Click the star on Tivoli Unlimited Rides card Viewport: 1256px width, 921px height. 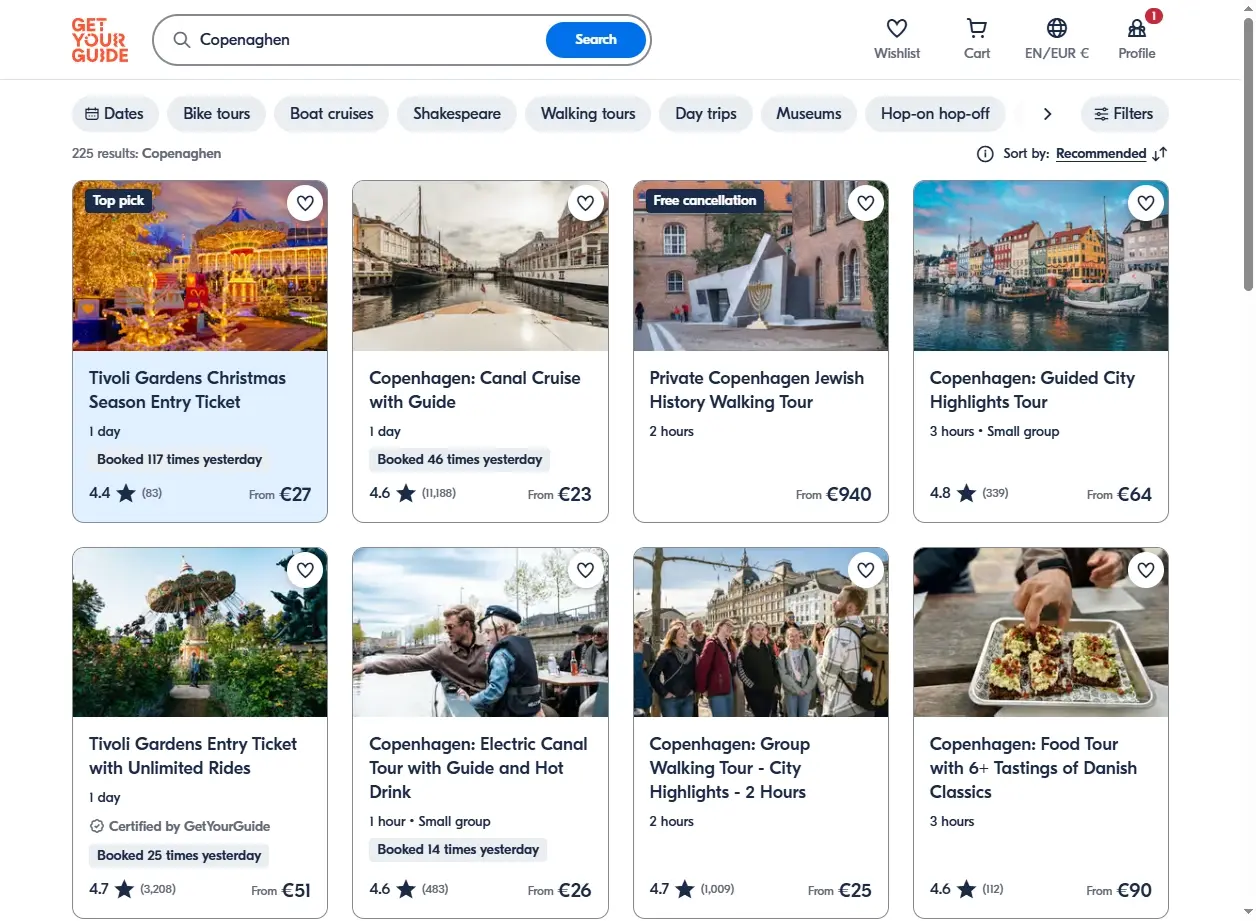click(126, 889)
